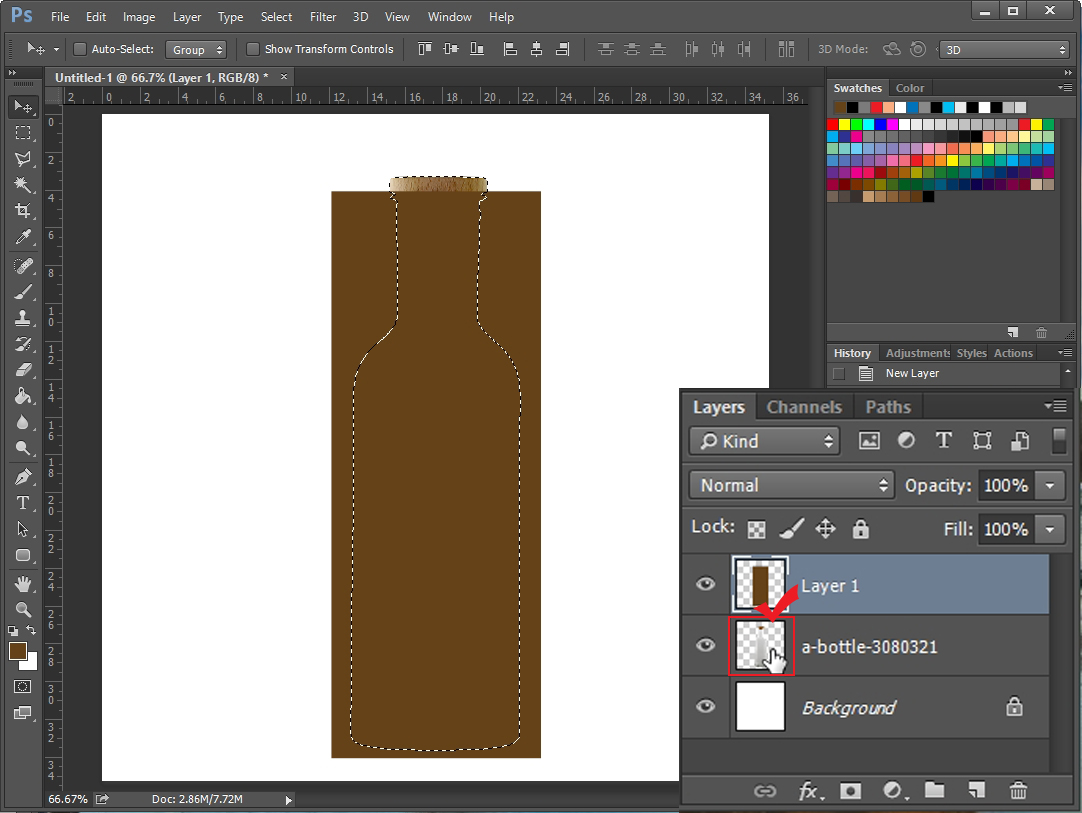Screen dimensions: 1082x813
Task: Open the Layer menu
Action: click(x=187, y=17)
